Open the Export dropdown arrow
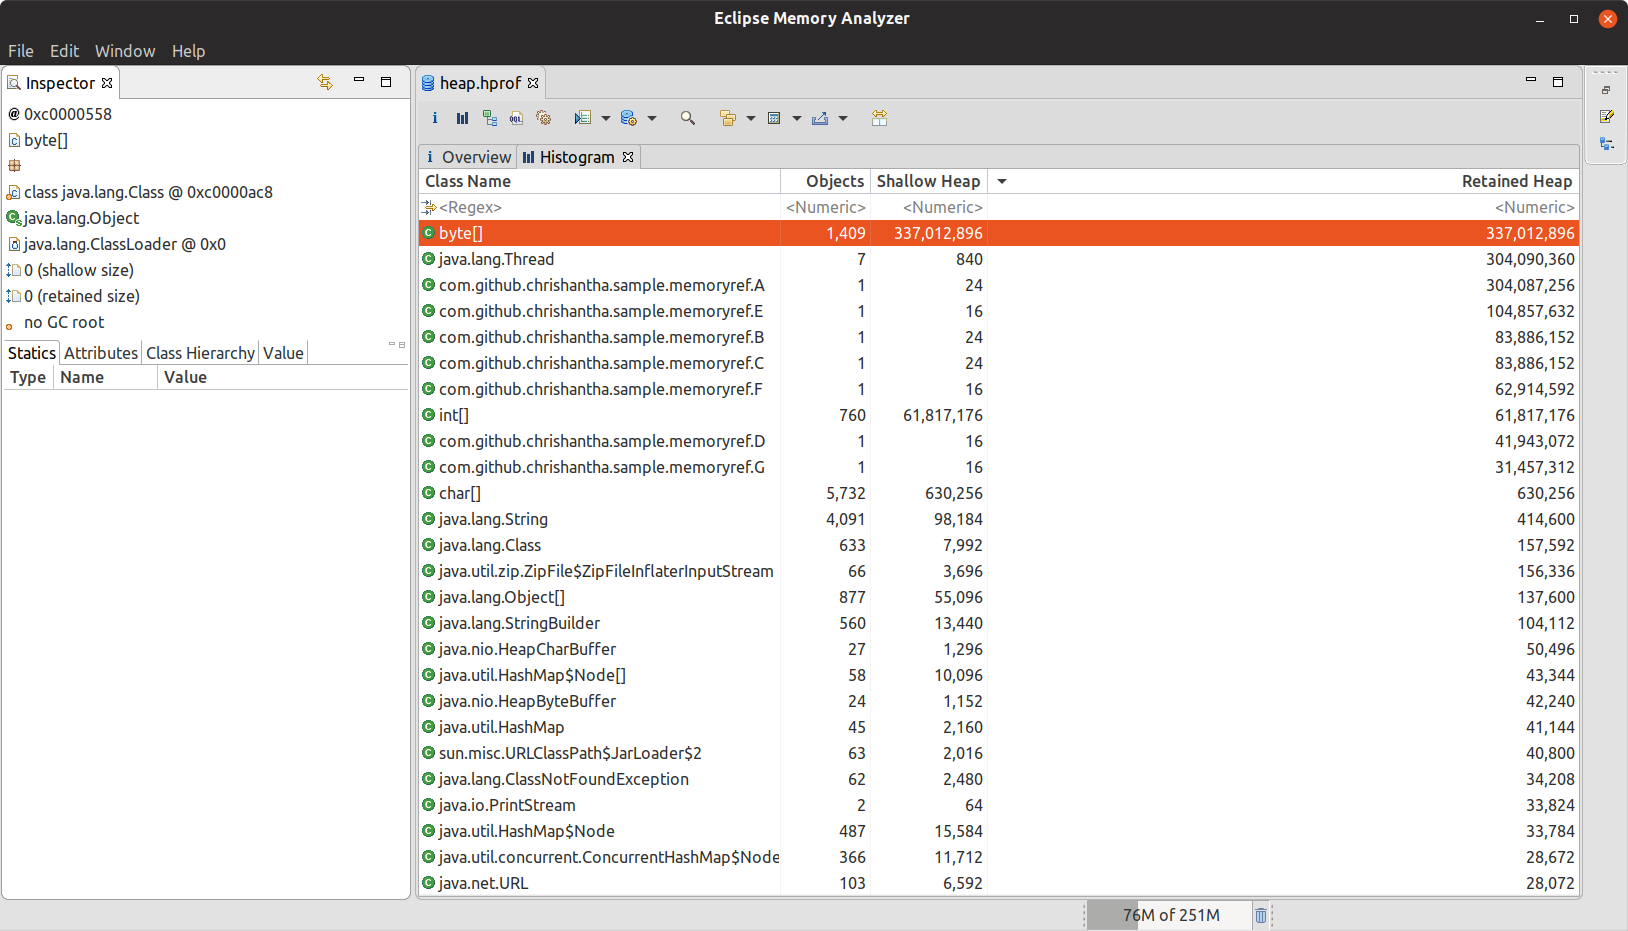This screenshot has width=1628, height=931. (843, 118)
